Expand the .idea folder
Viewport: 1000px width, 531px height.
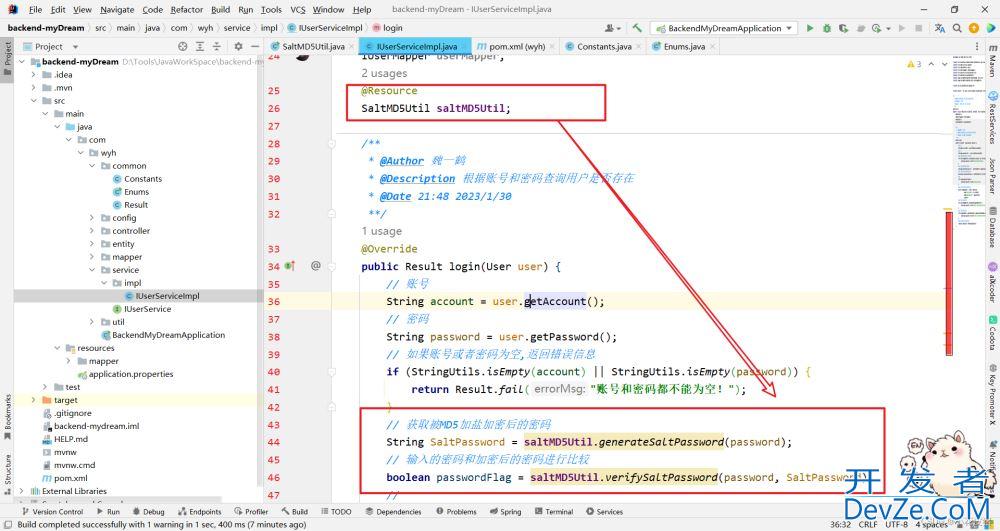[34, 75]
